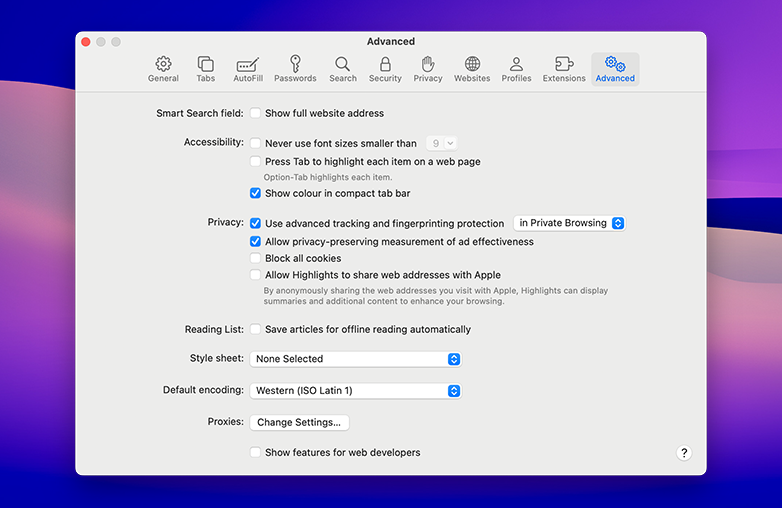Enable Show features for web developers
The width and height of the screenshot is (782, 508).
click(255, 452)
